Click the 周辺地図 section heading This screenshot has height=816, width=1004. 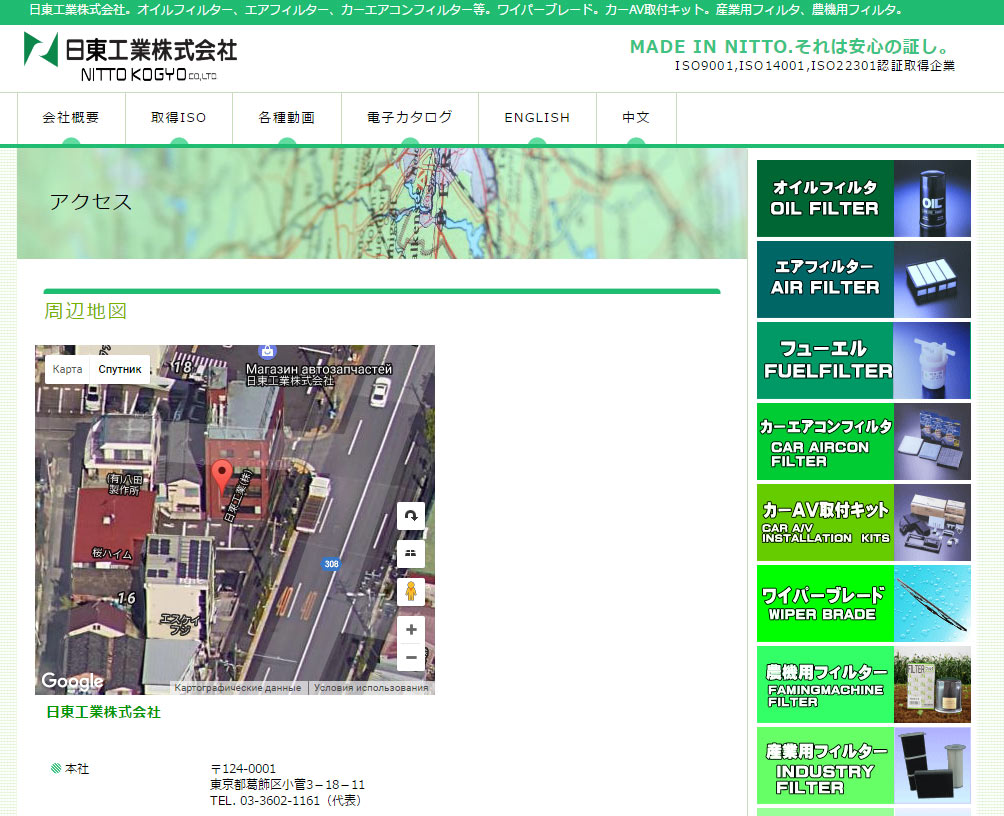pyautogui.click(x=85, y=311)
